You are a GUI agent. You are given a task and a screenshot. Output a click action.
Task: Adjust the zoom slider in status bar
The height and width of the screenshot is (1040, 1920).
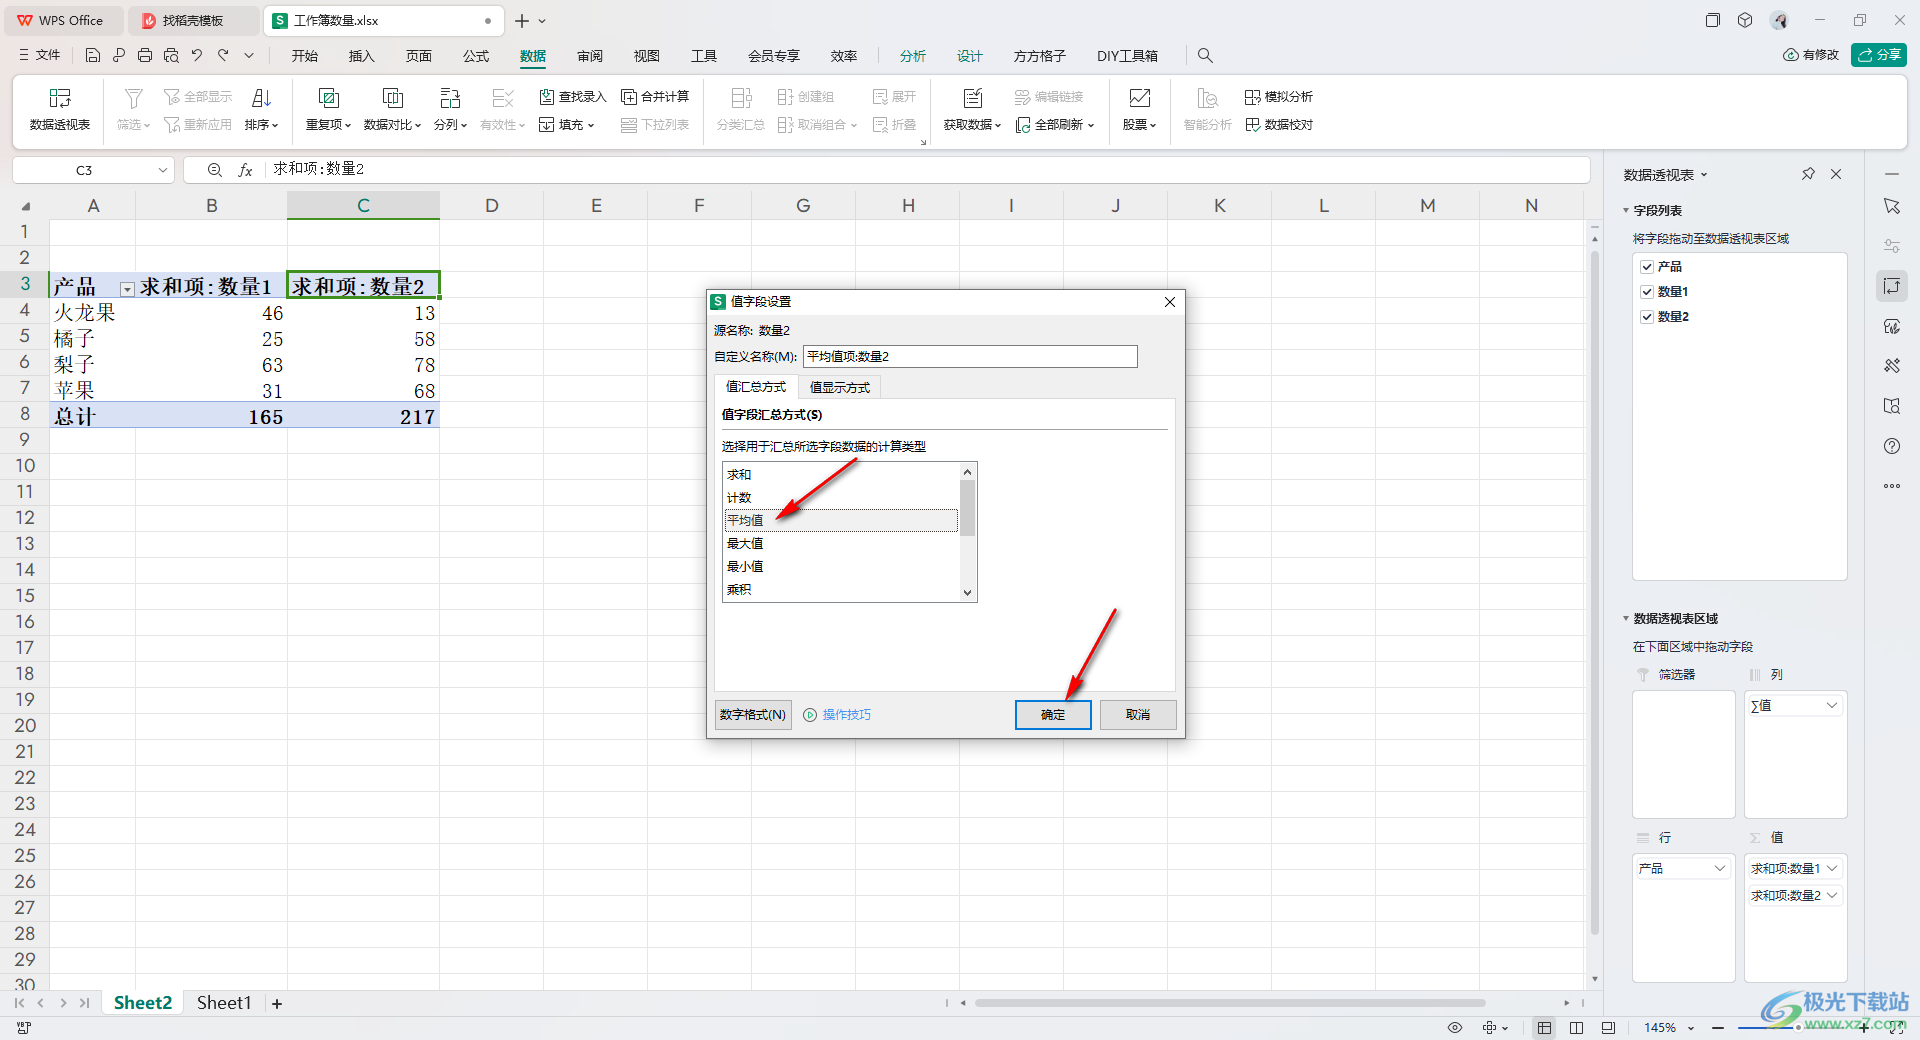click(1797, 1028)
